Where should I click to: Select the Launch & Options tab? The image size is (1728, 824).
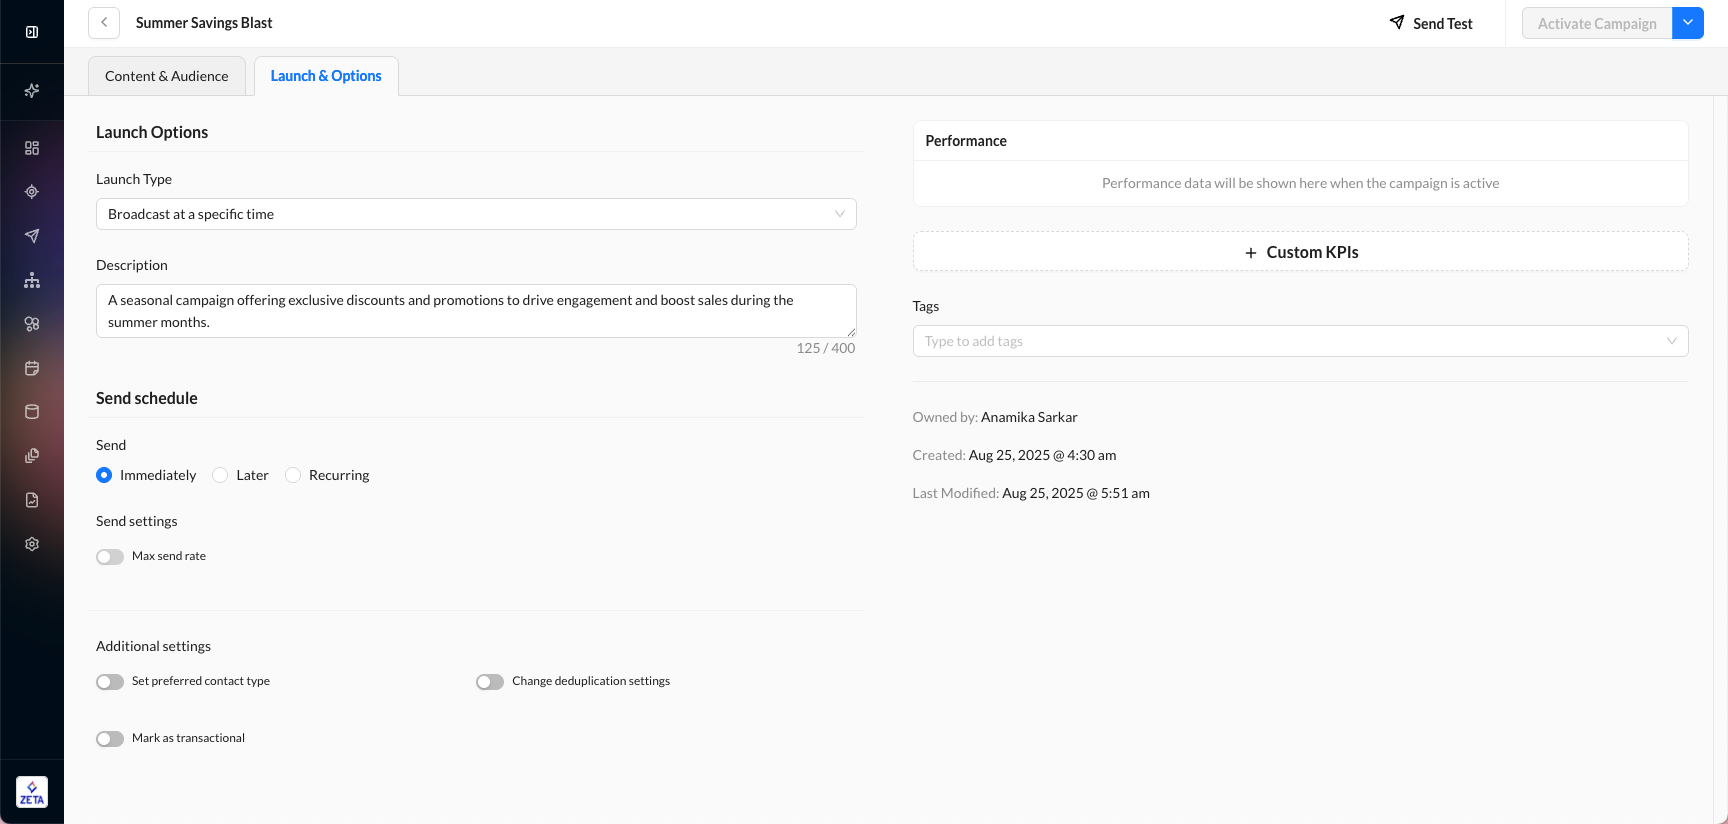click(x=326, y=76)
